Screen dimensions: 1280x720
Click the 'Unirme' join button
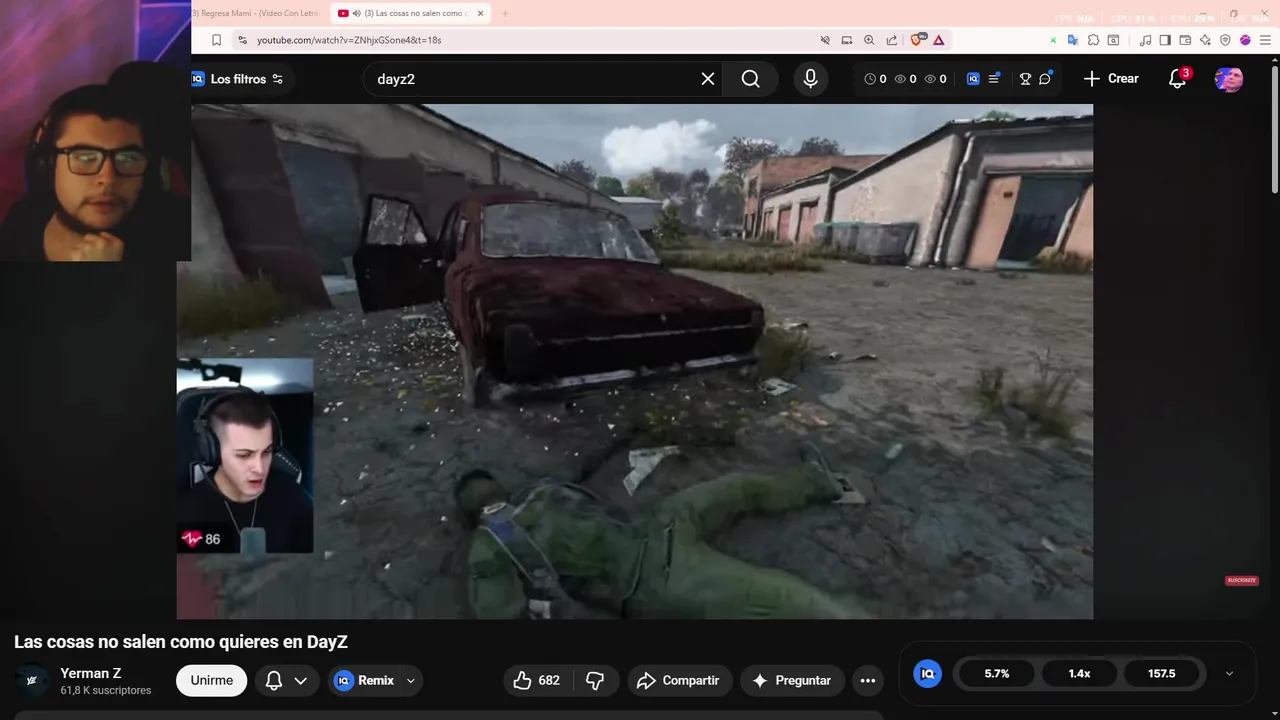[212, 680]
